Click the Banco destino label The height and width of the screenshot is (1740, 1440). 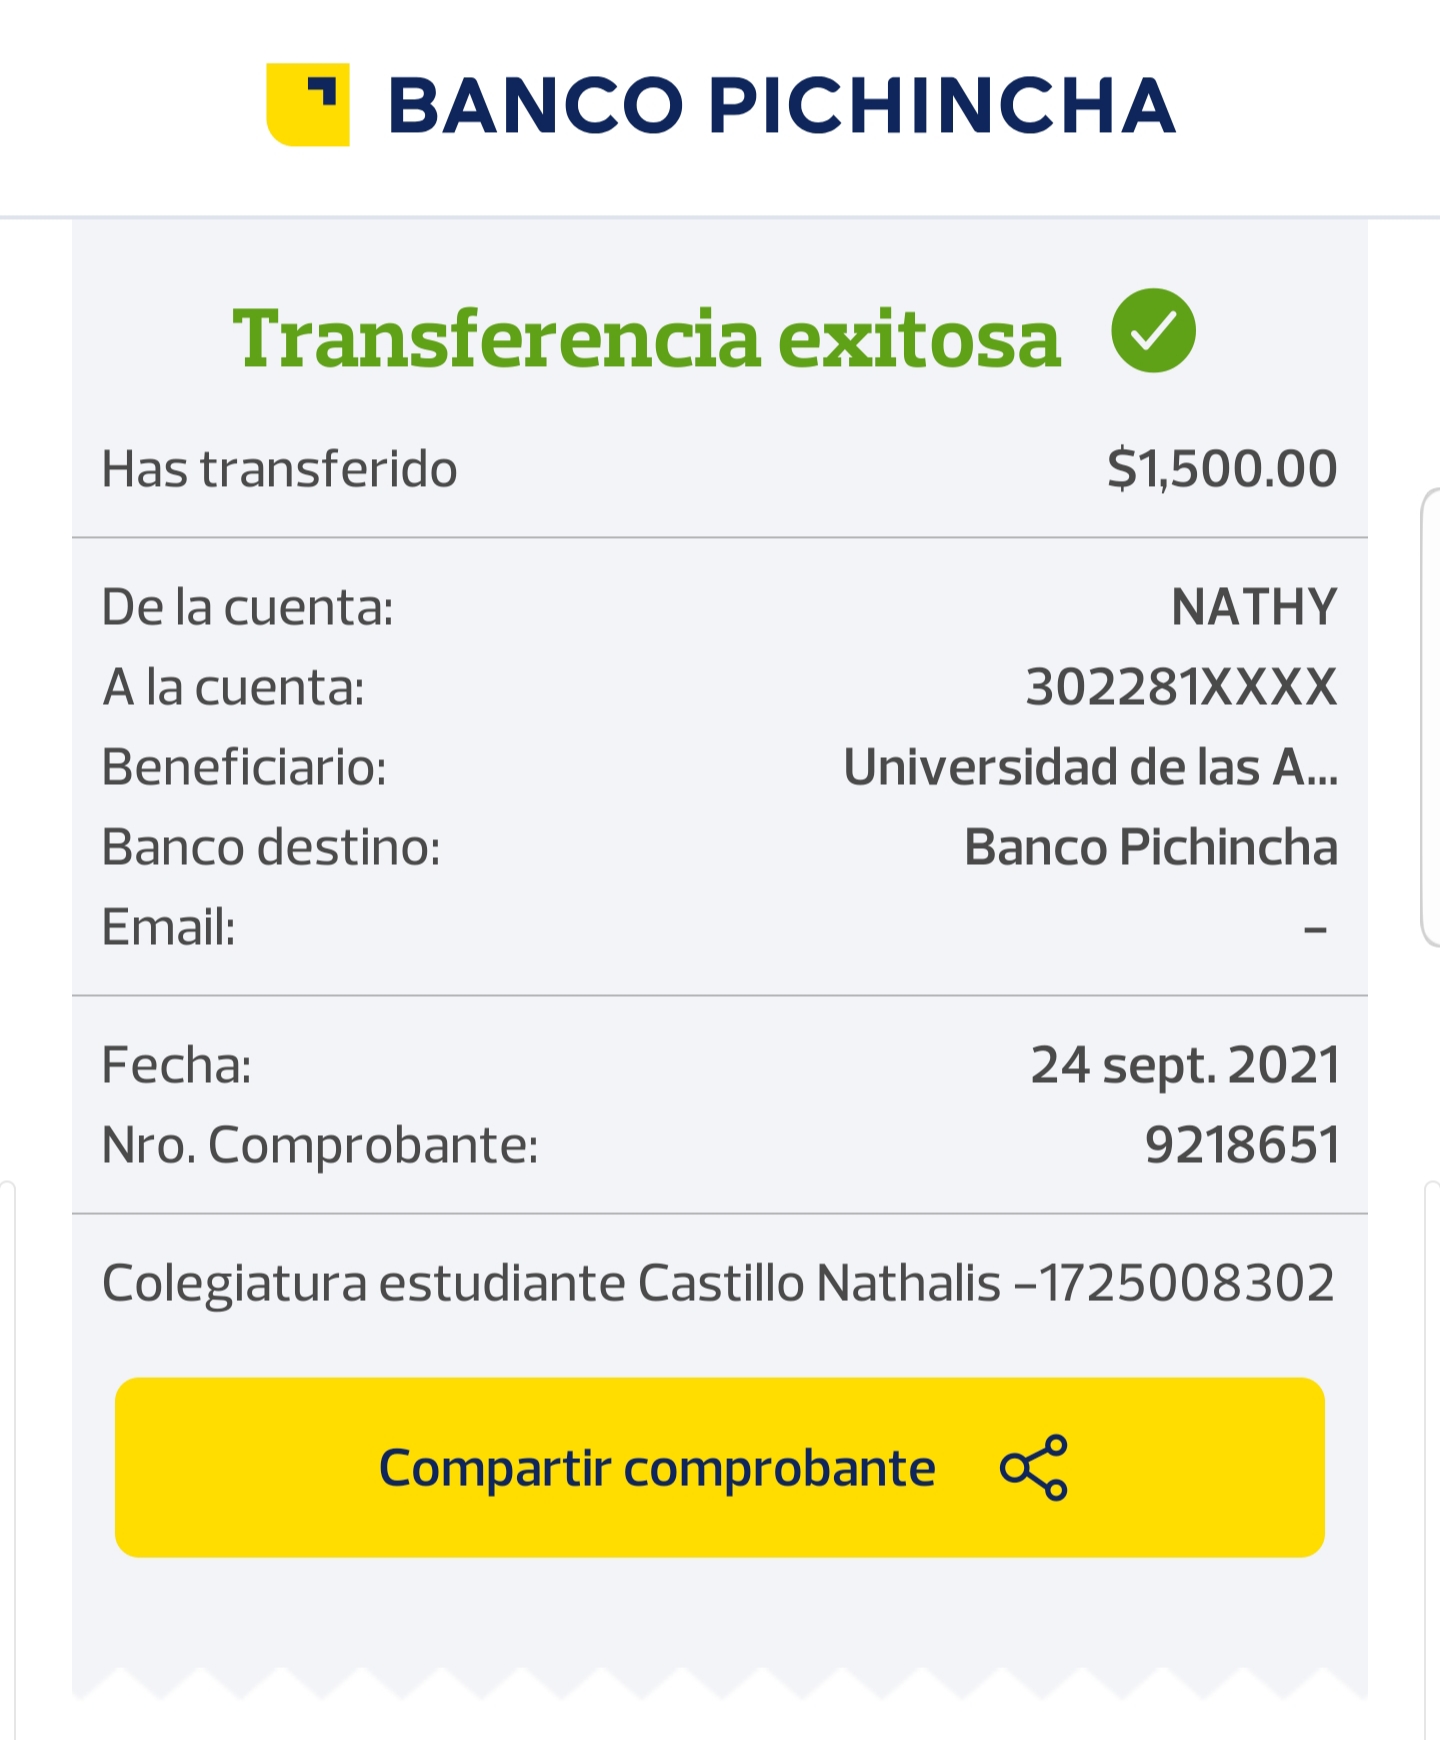click(x=271, y=847)
